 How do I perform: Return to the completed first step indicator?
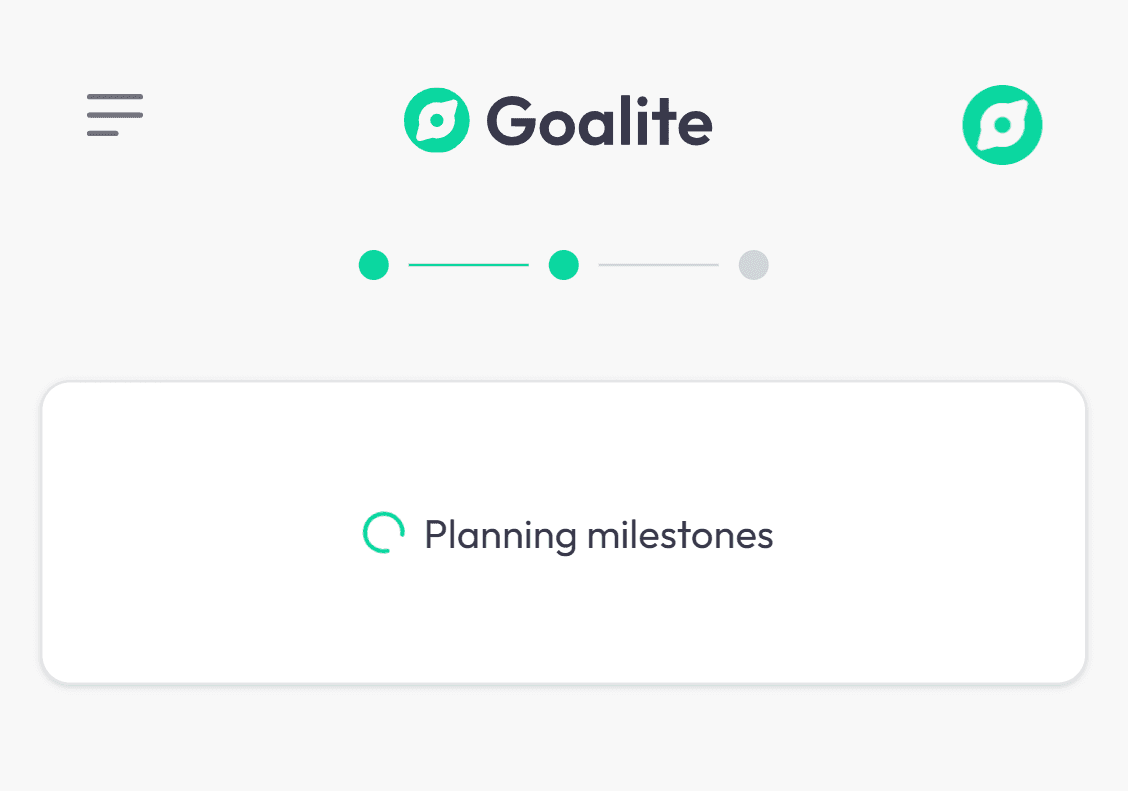(x=373, y=265)
